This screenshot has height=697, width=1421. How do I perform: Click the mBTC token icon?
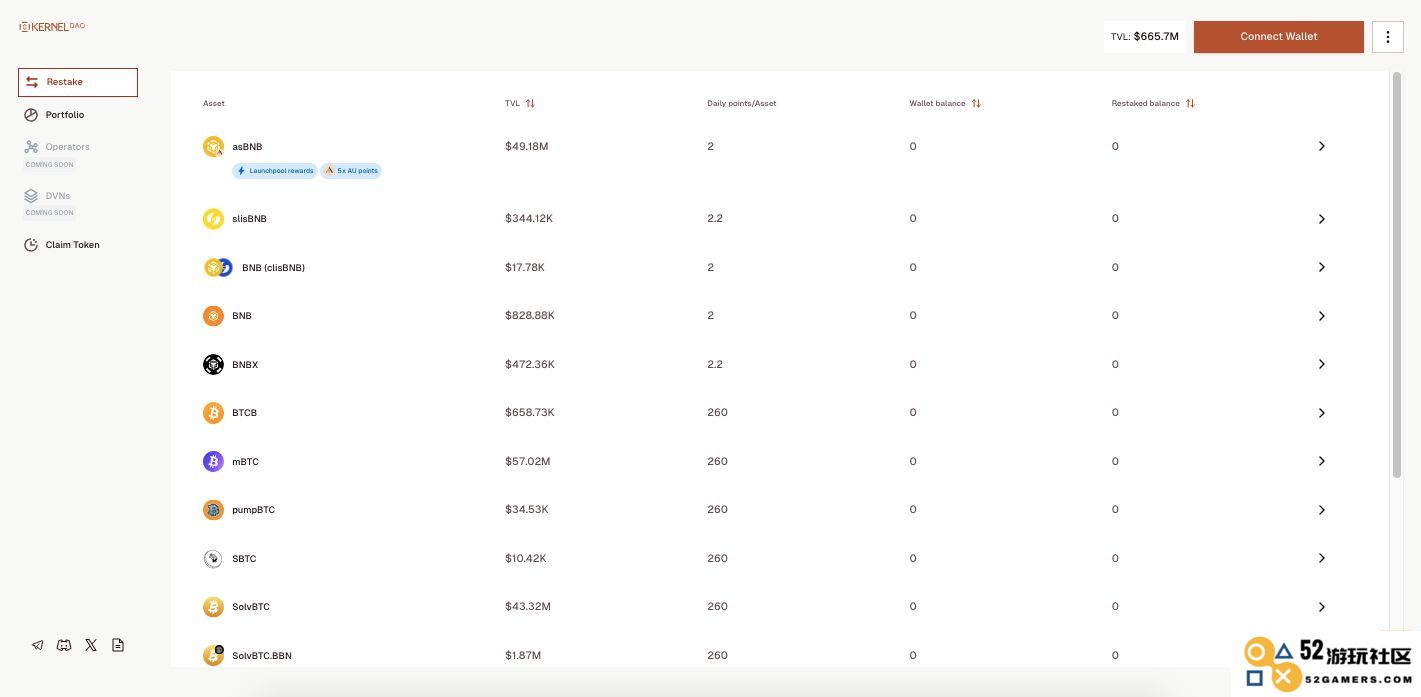pyautogui.click(x=213, y=461)
